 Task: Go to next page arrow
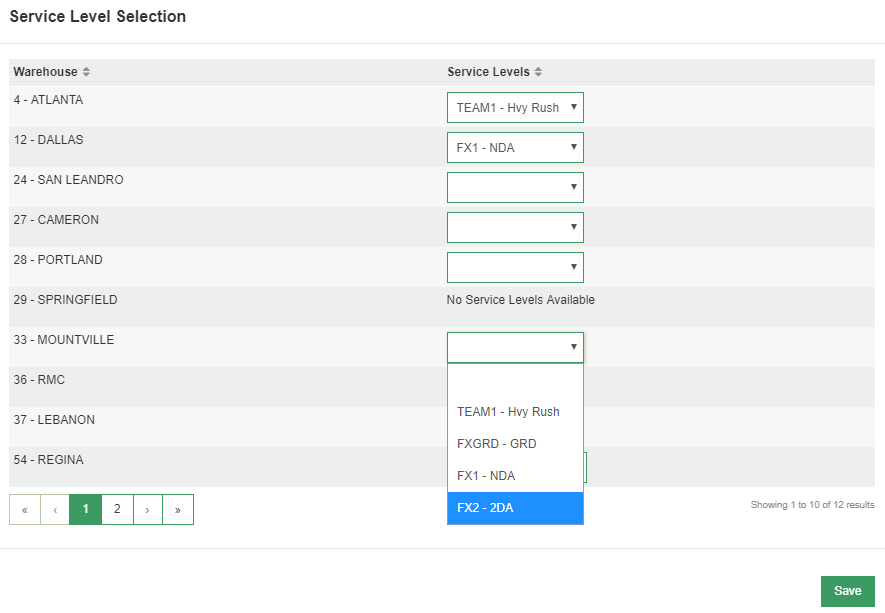click(x=147, y=510)
